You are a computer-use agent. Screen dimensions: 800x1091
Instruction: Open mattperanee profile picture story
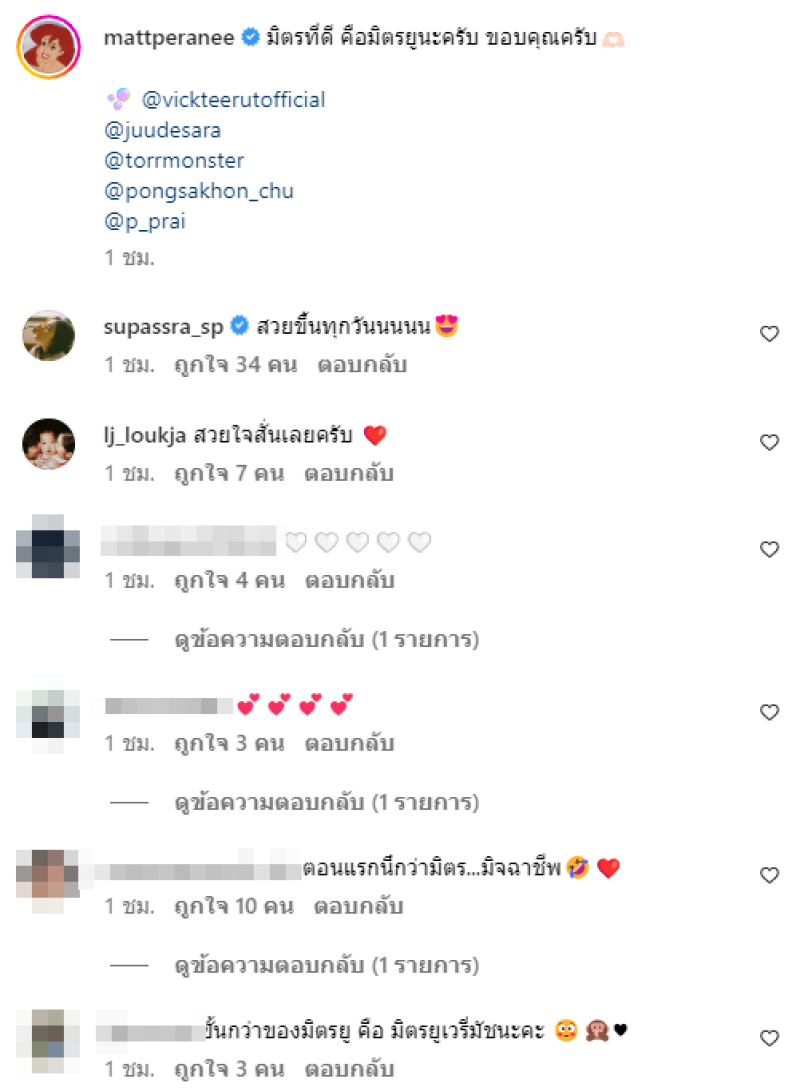[x=49, y=47]
